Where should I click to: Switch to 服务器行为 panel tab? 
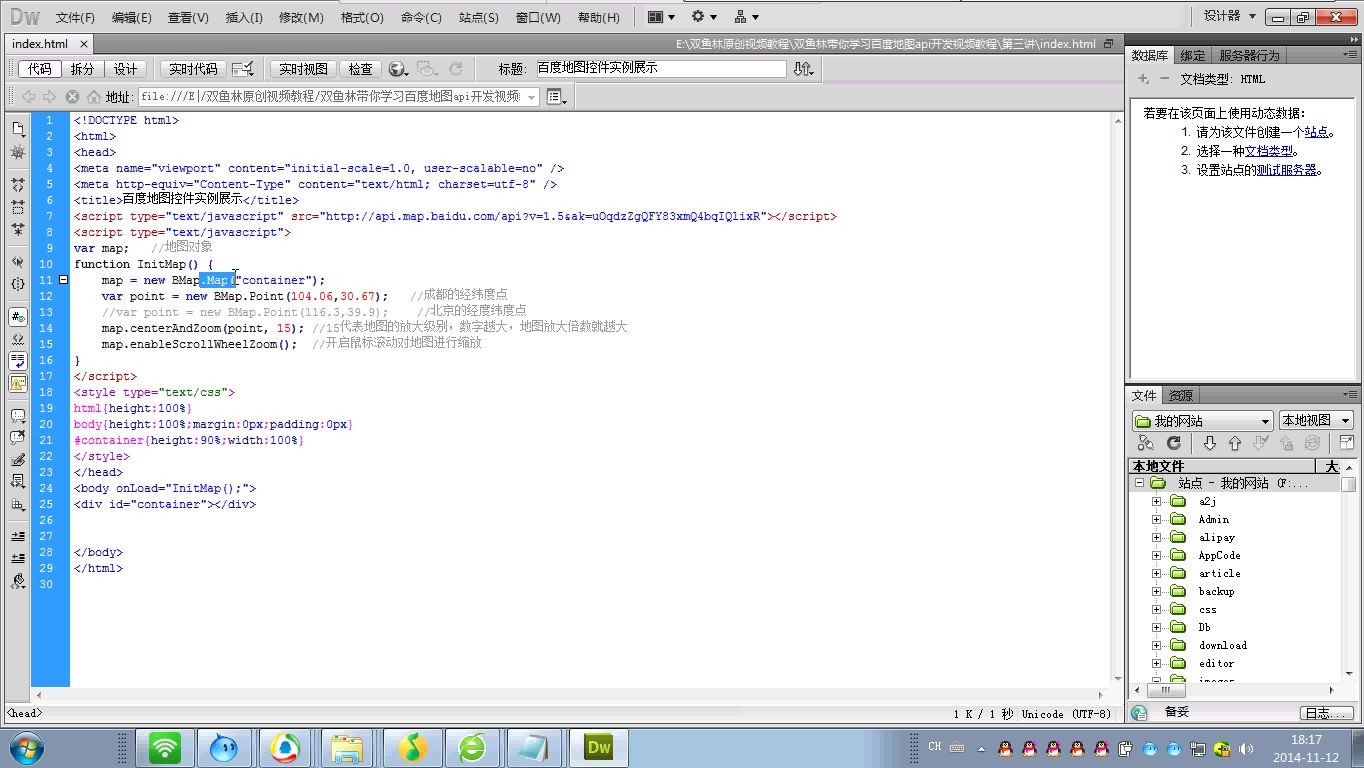(x=1249, y=55)
